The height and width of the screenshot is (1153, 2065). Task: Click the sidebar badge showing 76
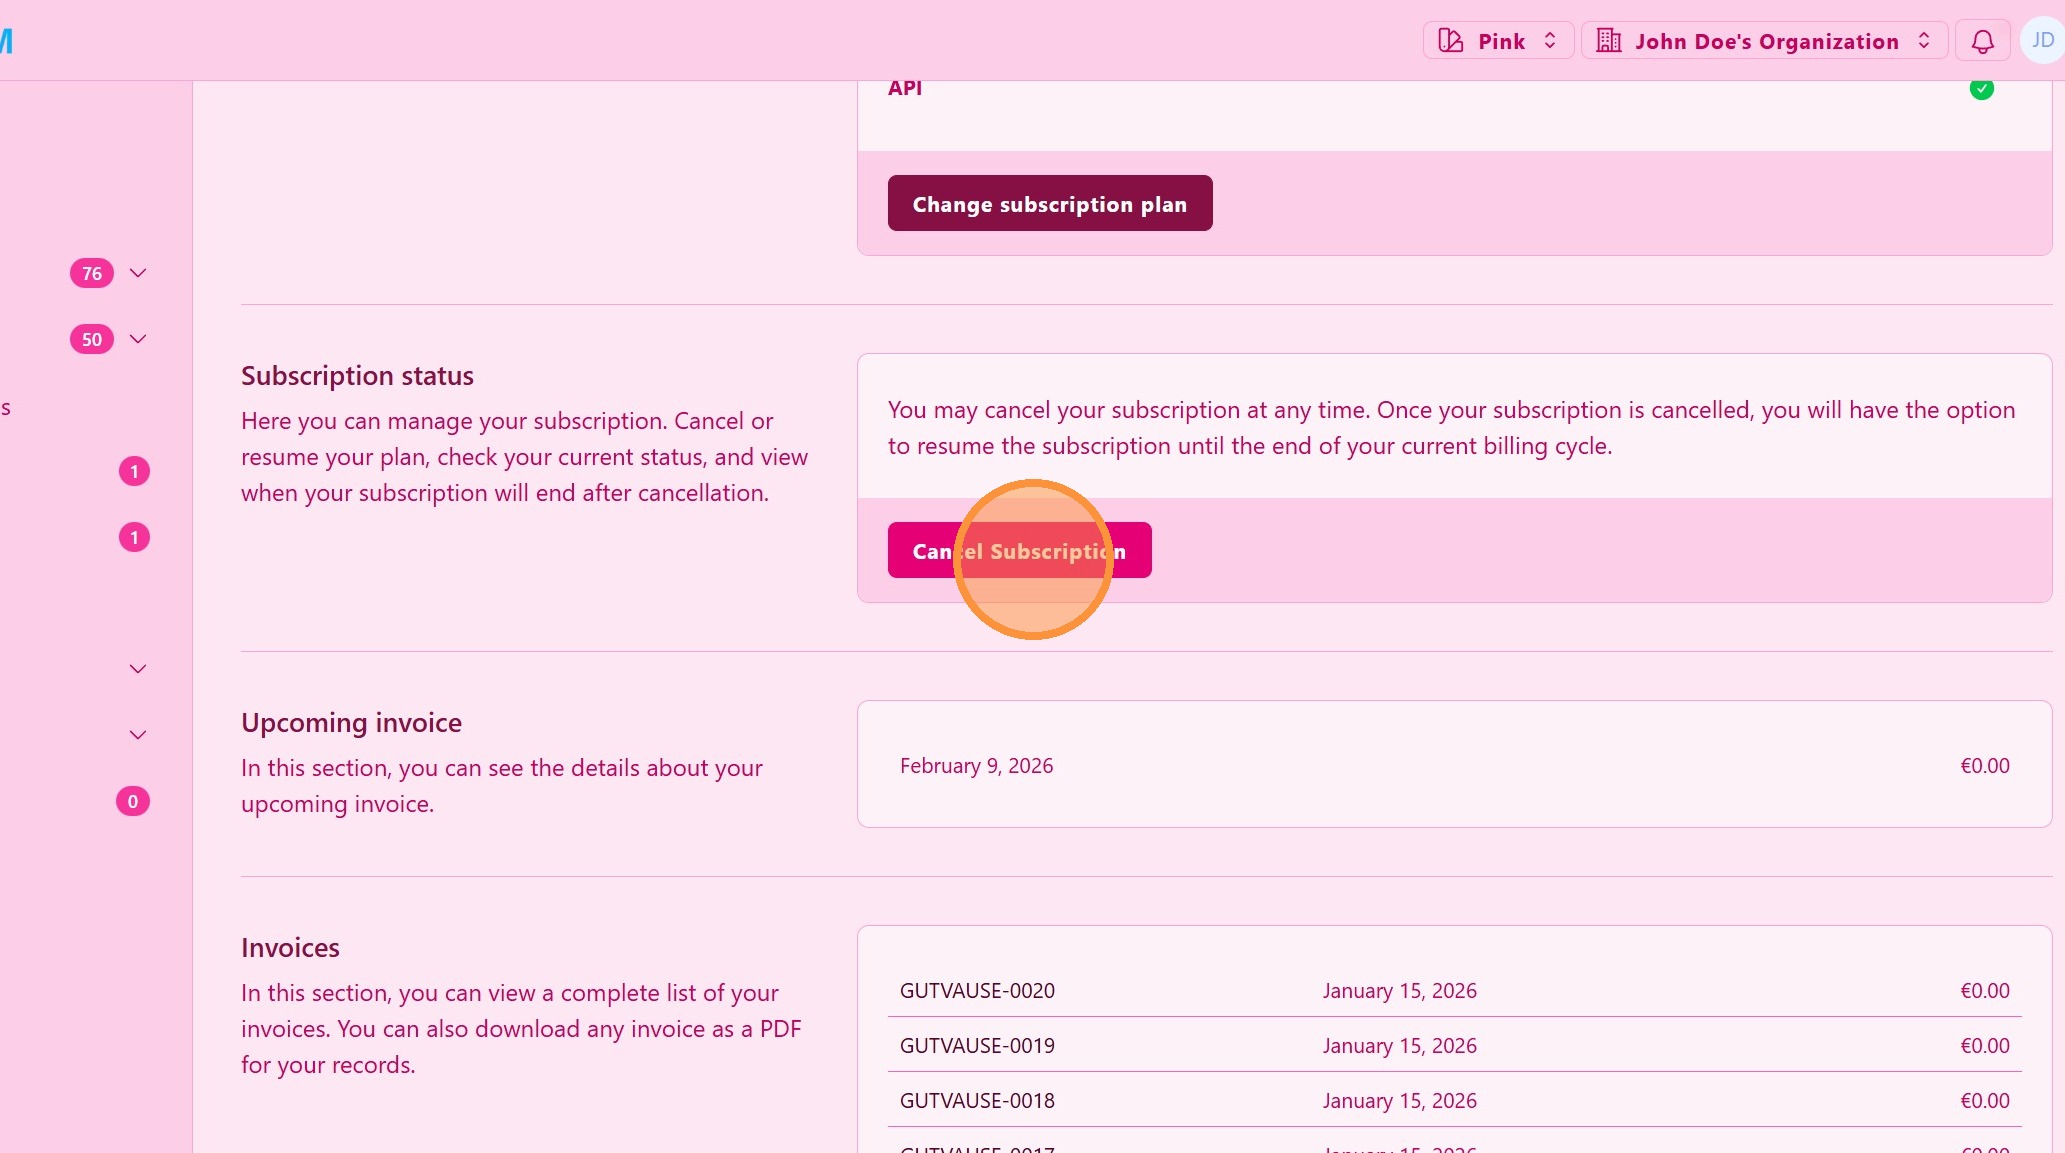point(91,273)
